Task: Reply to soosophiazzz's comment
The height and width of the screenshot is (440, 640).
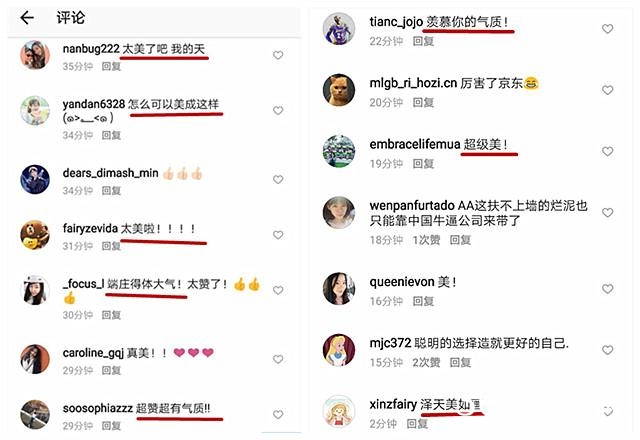Action: 111,426
